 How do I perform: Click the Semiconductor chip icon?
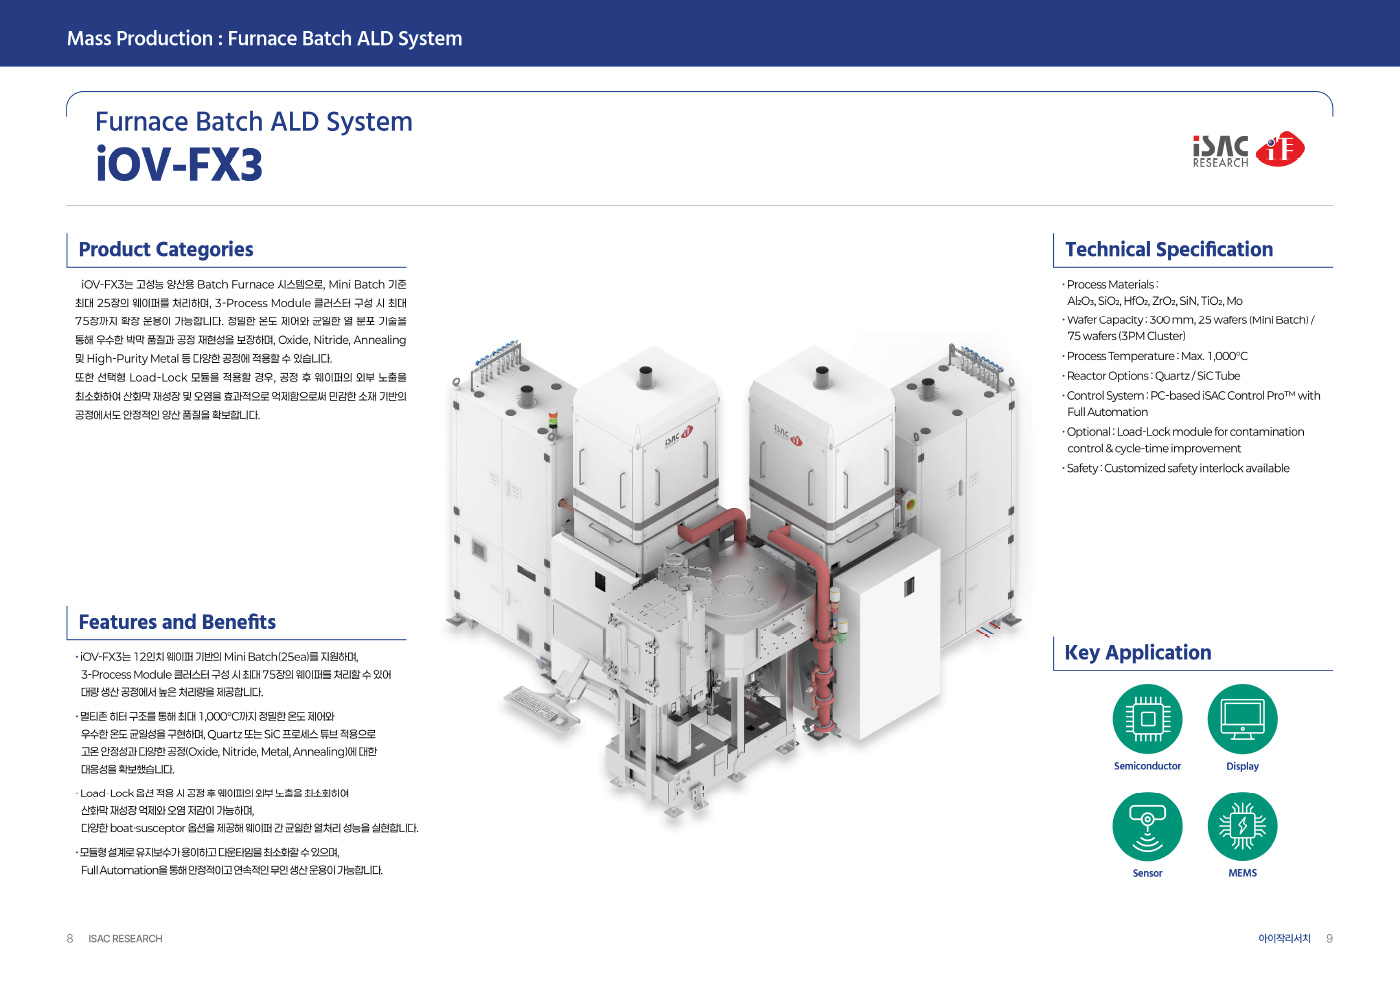click(x=1147, y=719)
